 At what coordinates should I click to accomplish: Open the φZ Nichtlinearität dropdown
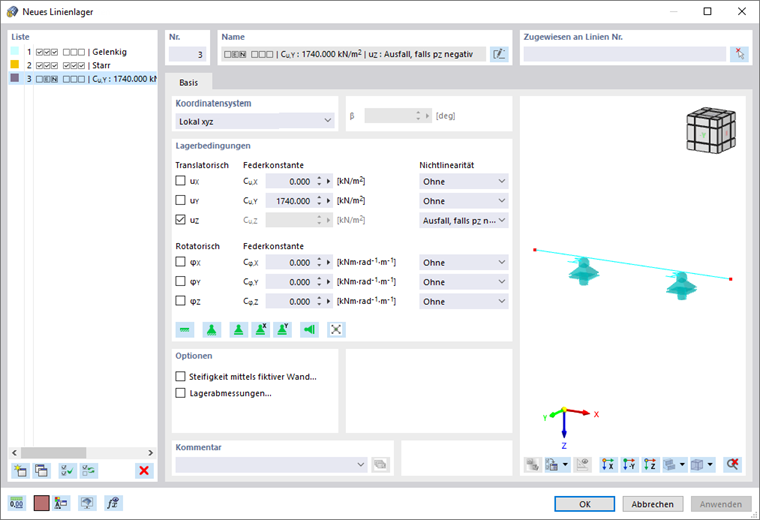click(463, 301)
